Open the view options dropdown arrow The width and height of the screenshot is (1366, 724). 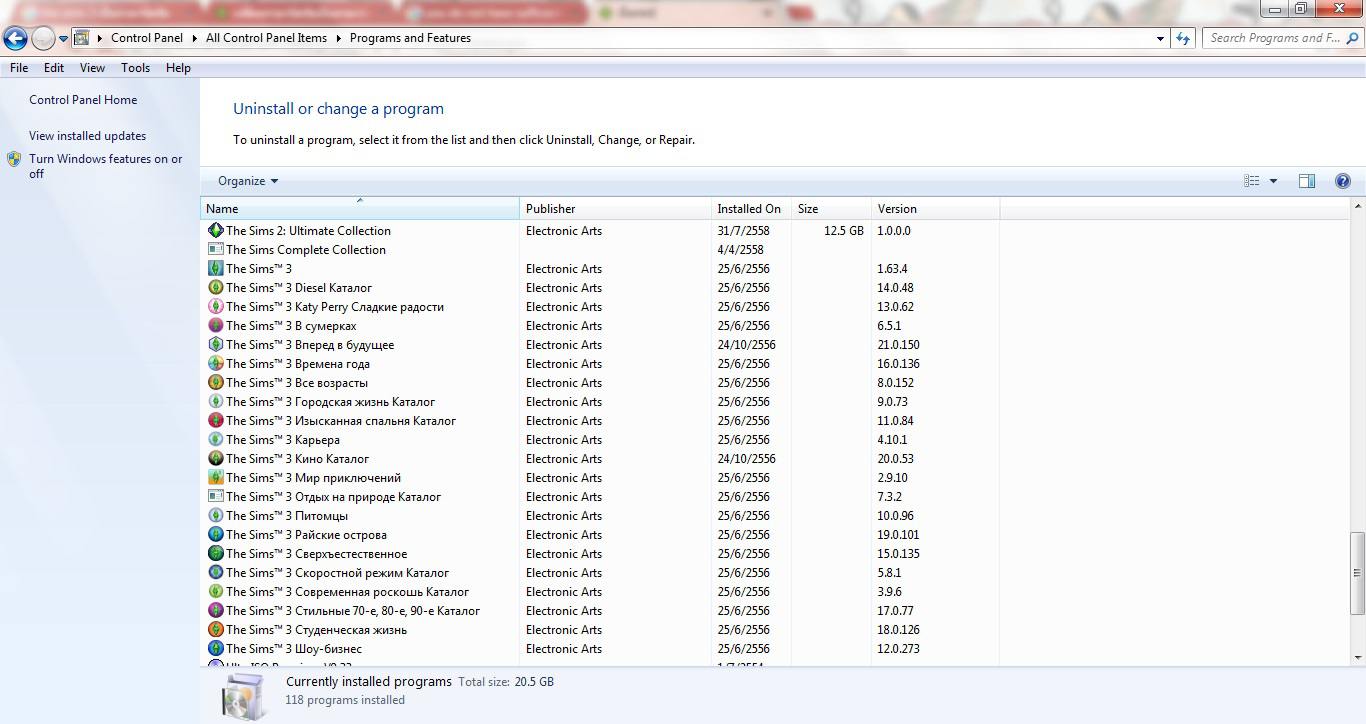(1273, 181)
